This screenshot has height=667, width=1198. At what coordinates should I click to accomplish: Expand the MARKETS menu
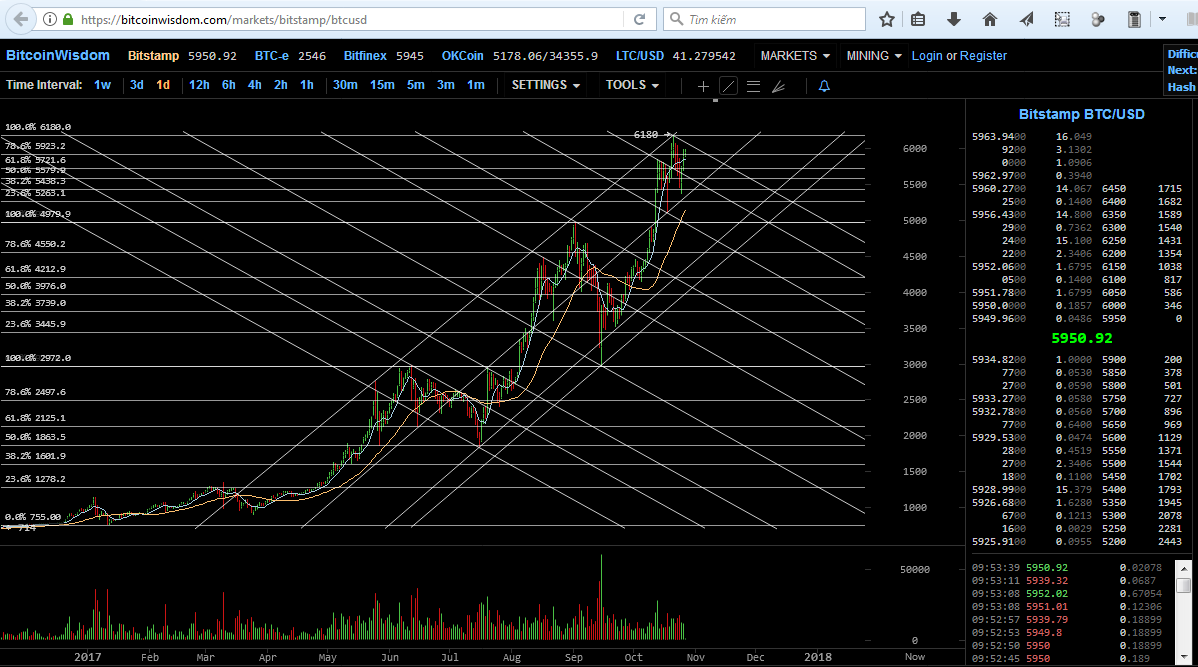point(795,56)
